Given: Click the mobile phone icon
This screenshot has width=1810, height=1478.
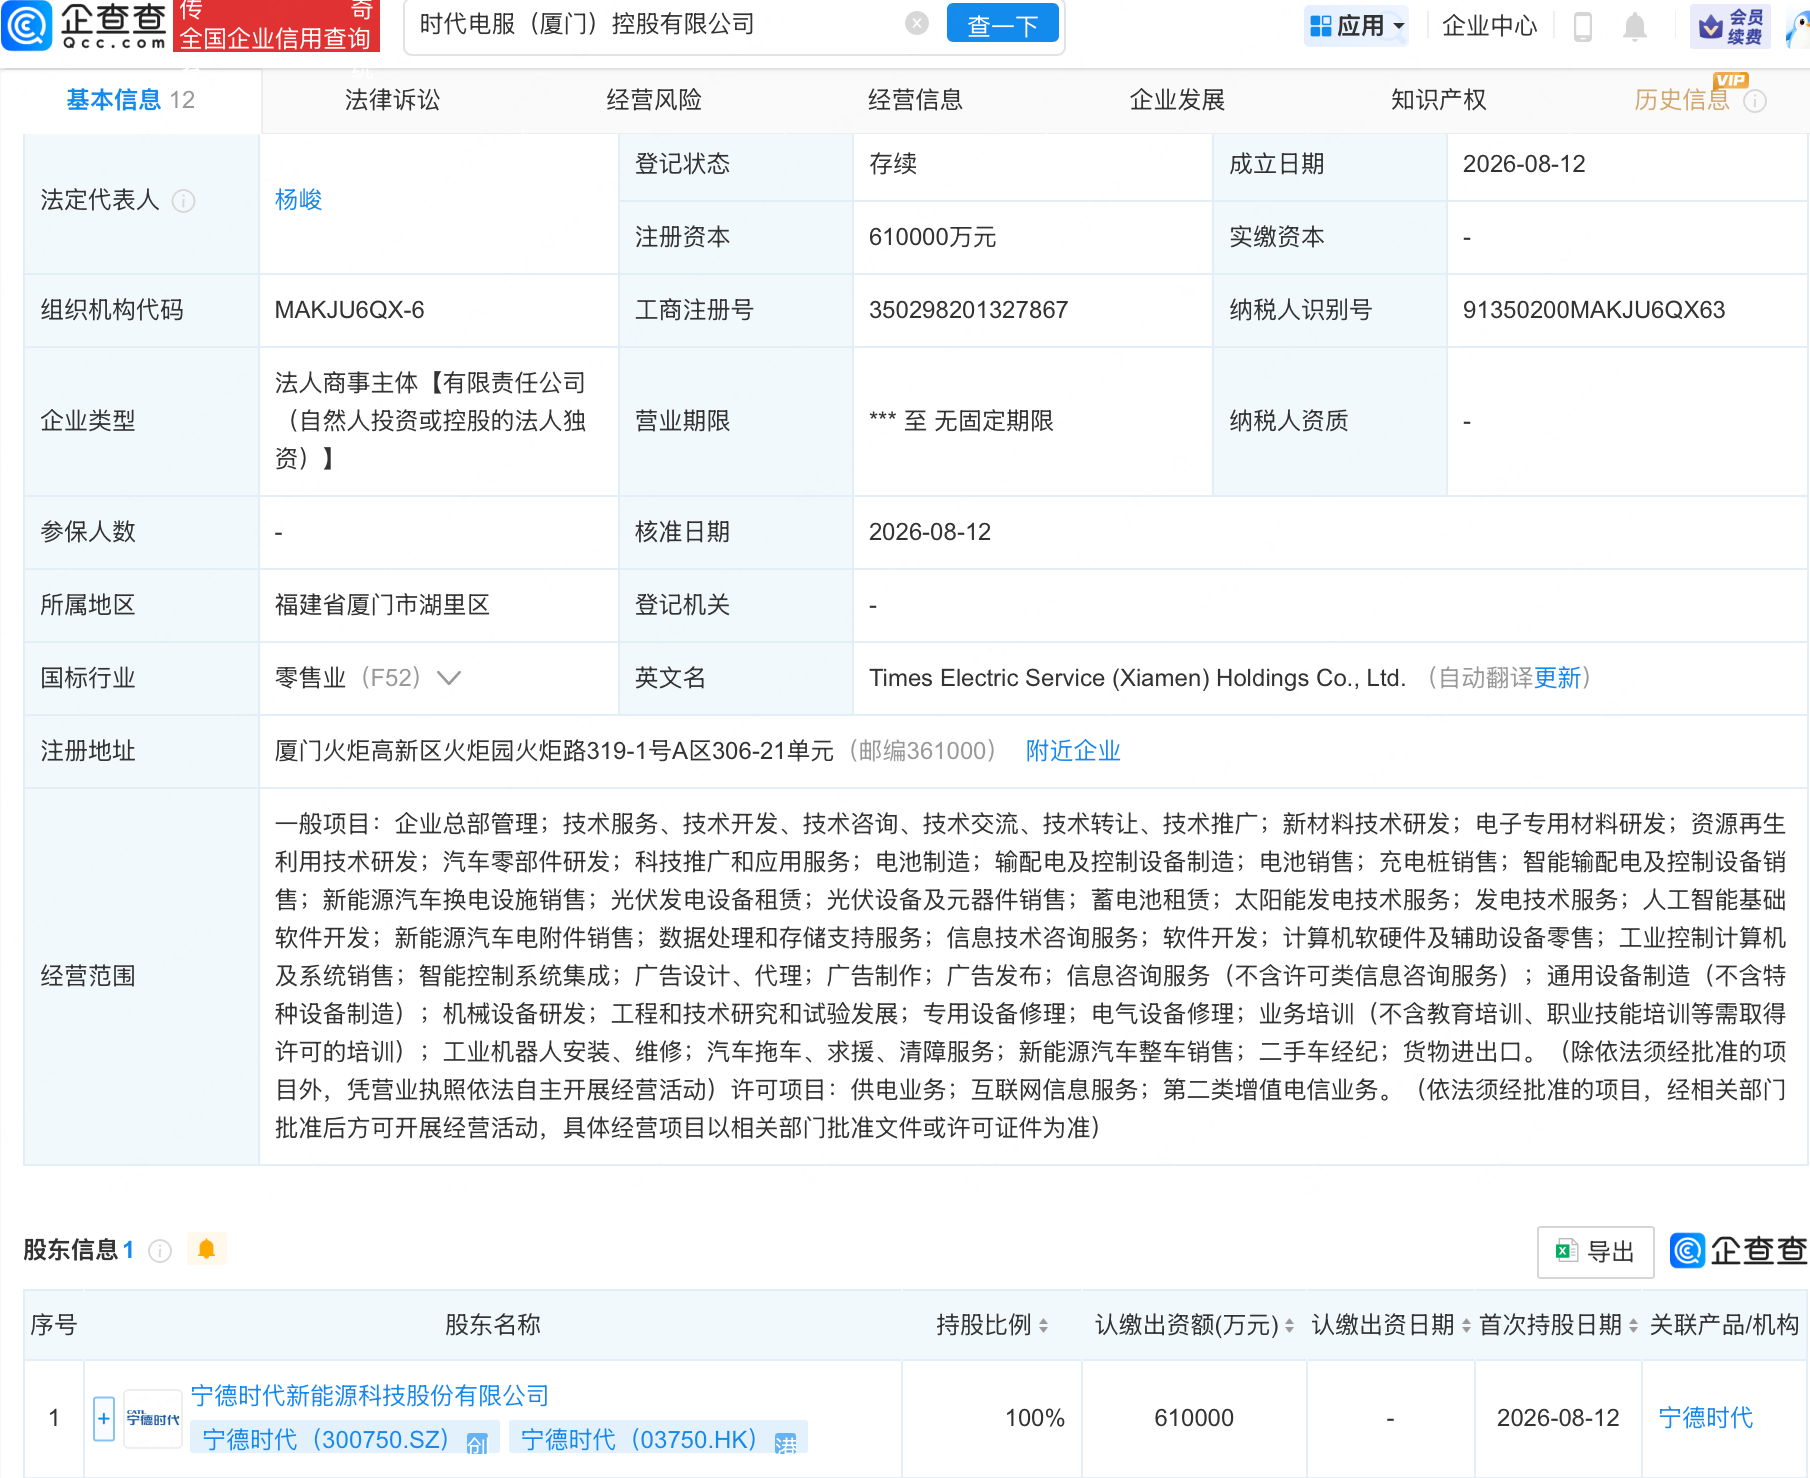Looking at the screenshot, I should pyautogui.click(x=1582, y=26).
